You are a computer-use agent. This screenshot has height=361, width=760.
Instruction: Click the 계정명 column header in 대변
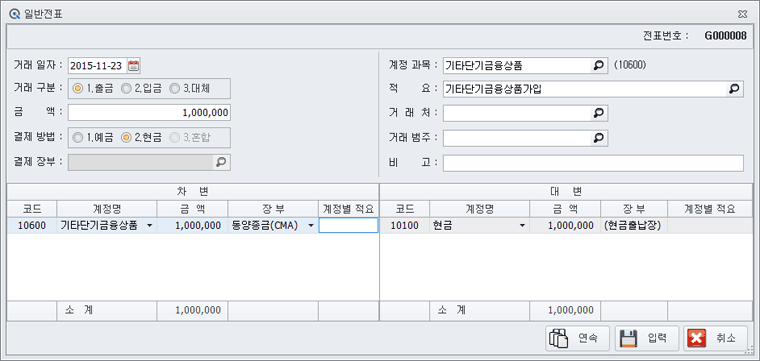[479, 209]
